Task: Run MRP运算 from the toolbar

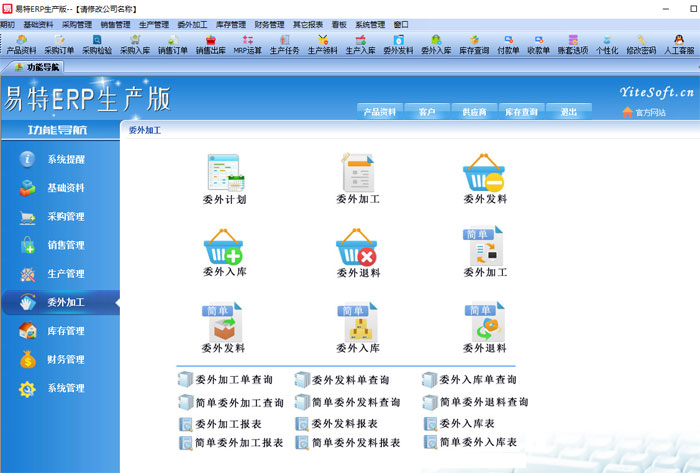Action: pyautogui.click(x=247, y=43)
